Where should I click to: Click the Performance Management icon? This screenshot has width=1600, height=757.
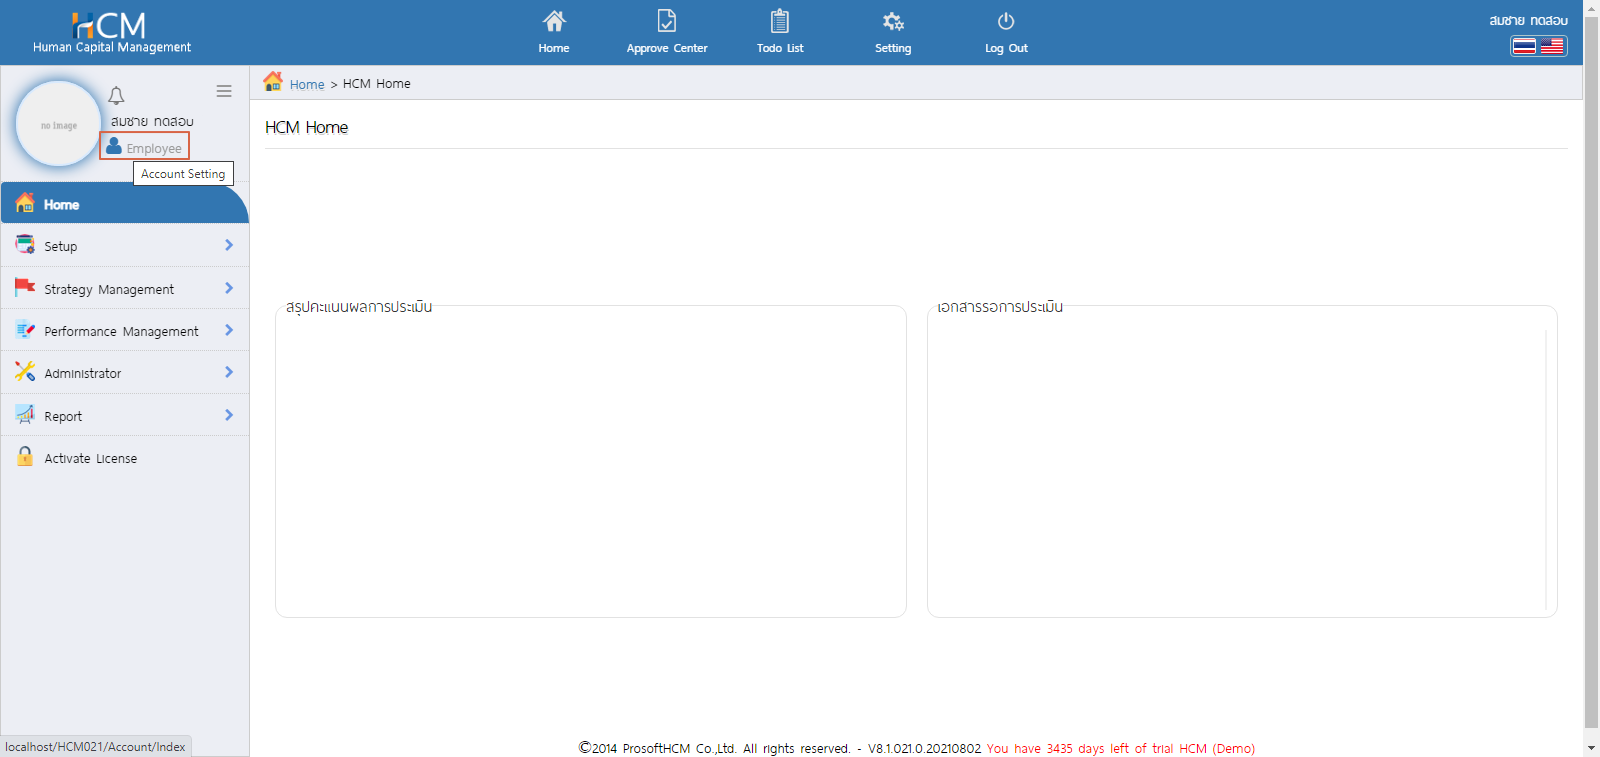pos(25,329)
